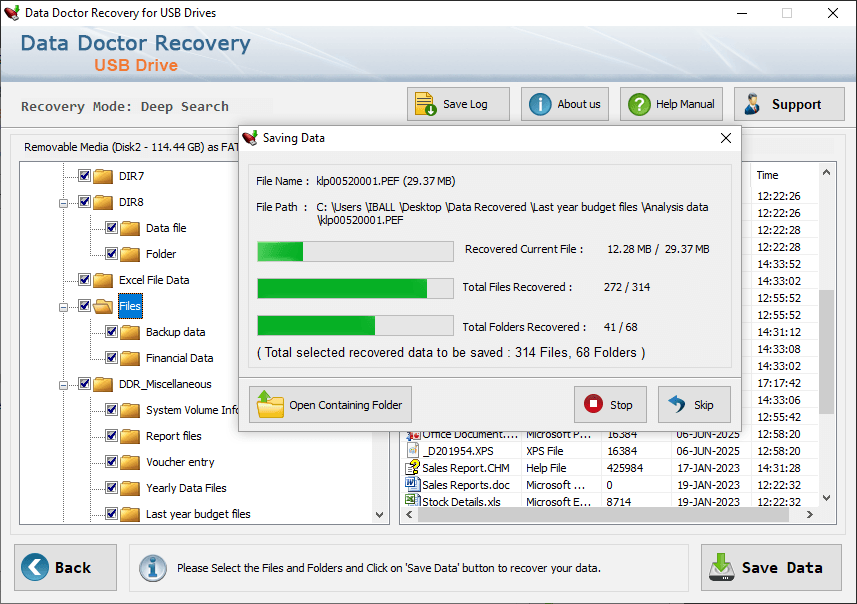This screenshot has width=857, height=604.
Task: Toggle the Last year budget files checkbox
Action: 111,513
